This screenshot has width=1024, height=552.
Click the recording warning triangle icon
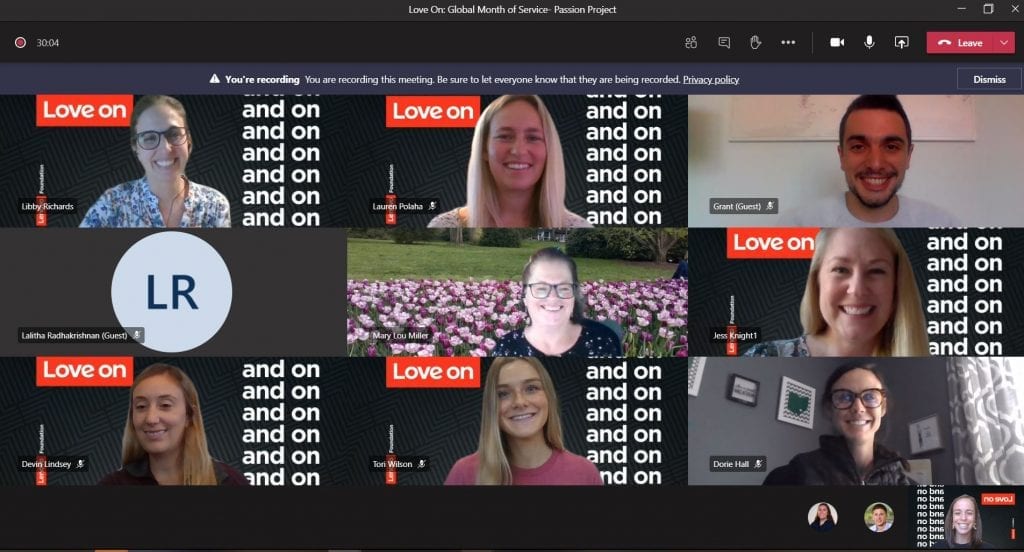(214, 79)
